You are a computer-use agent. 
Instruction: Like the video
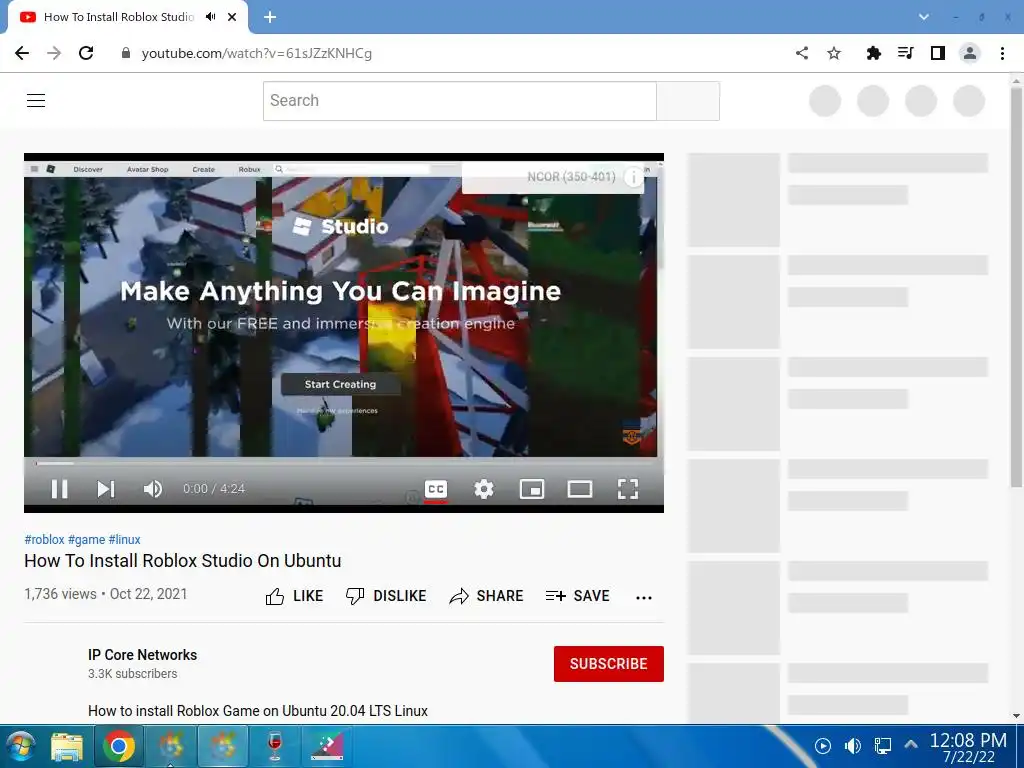tap(295, 596)
